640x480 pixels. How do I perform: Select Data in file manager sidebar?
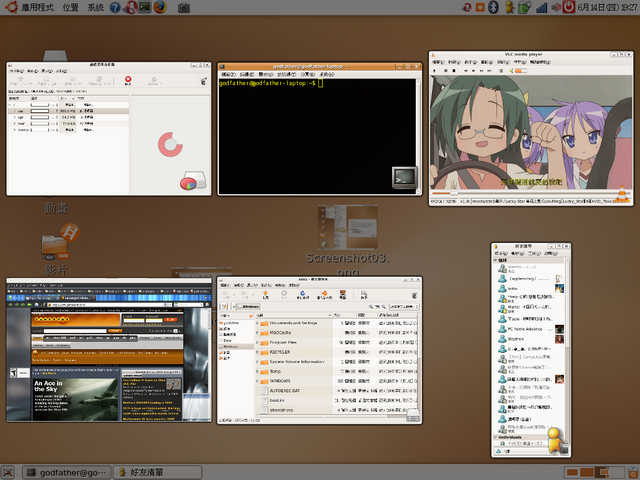[227, 340]
